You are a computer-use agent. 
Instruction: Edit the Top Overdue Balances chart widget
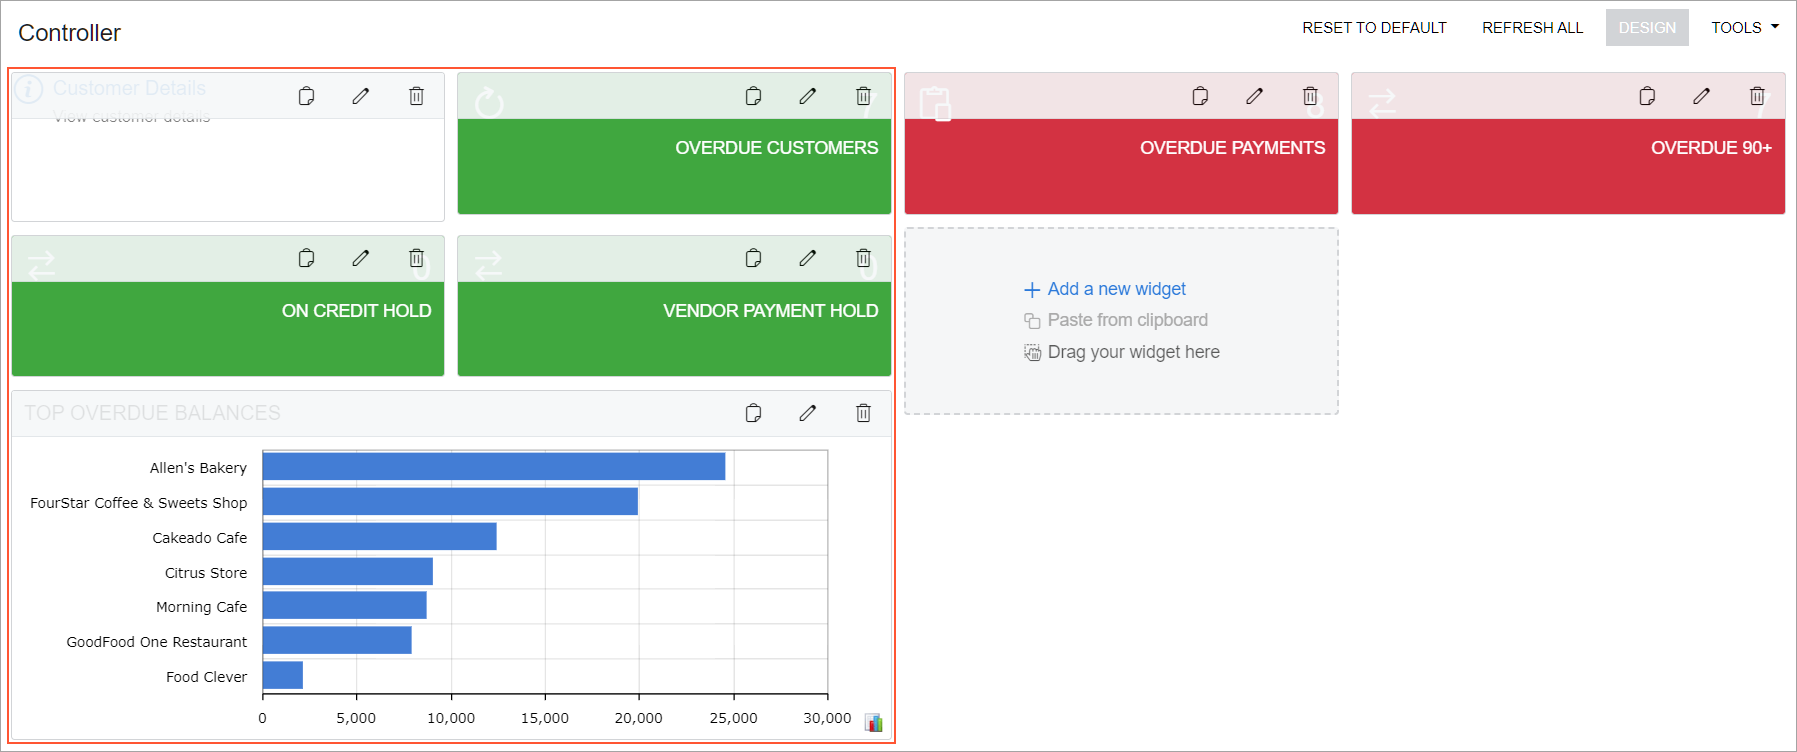pyautogui.click(x=808, y=413)
